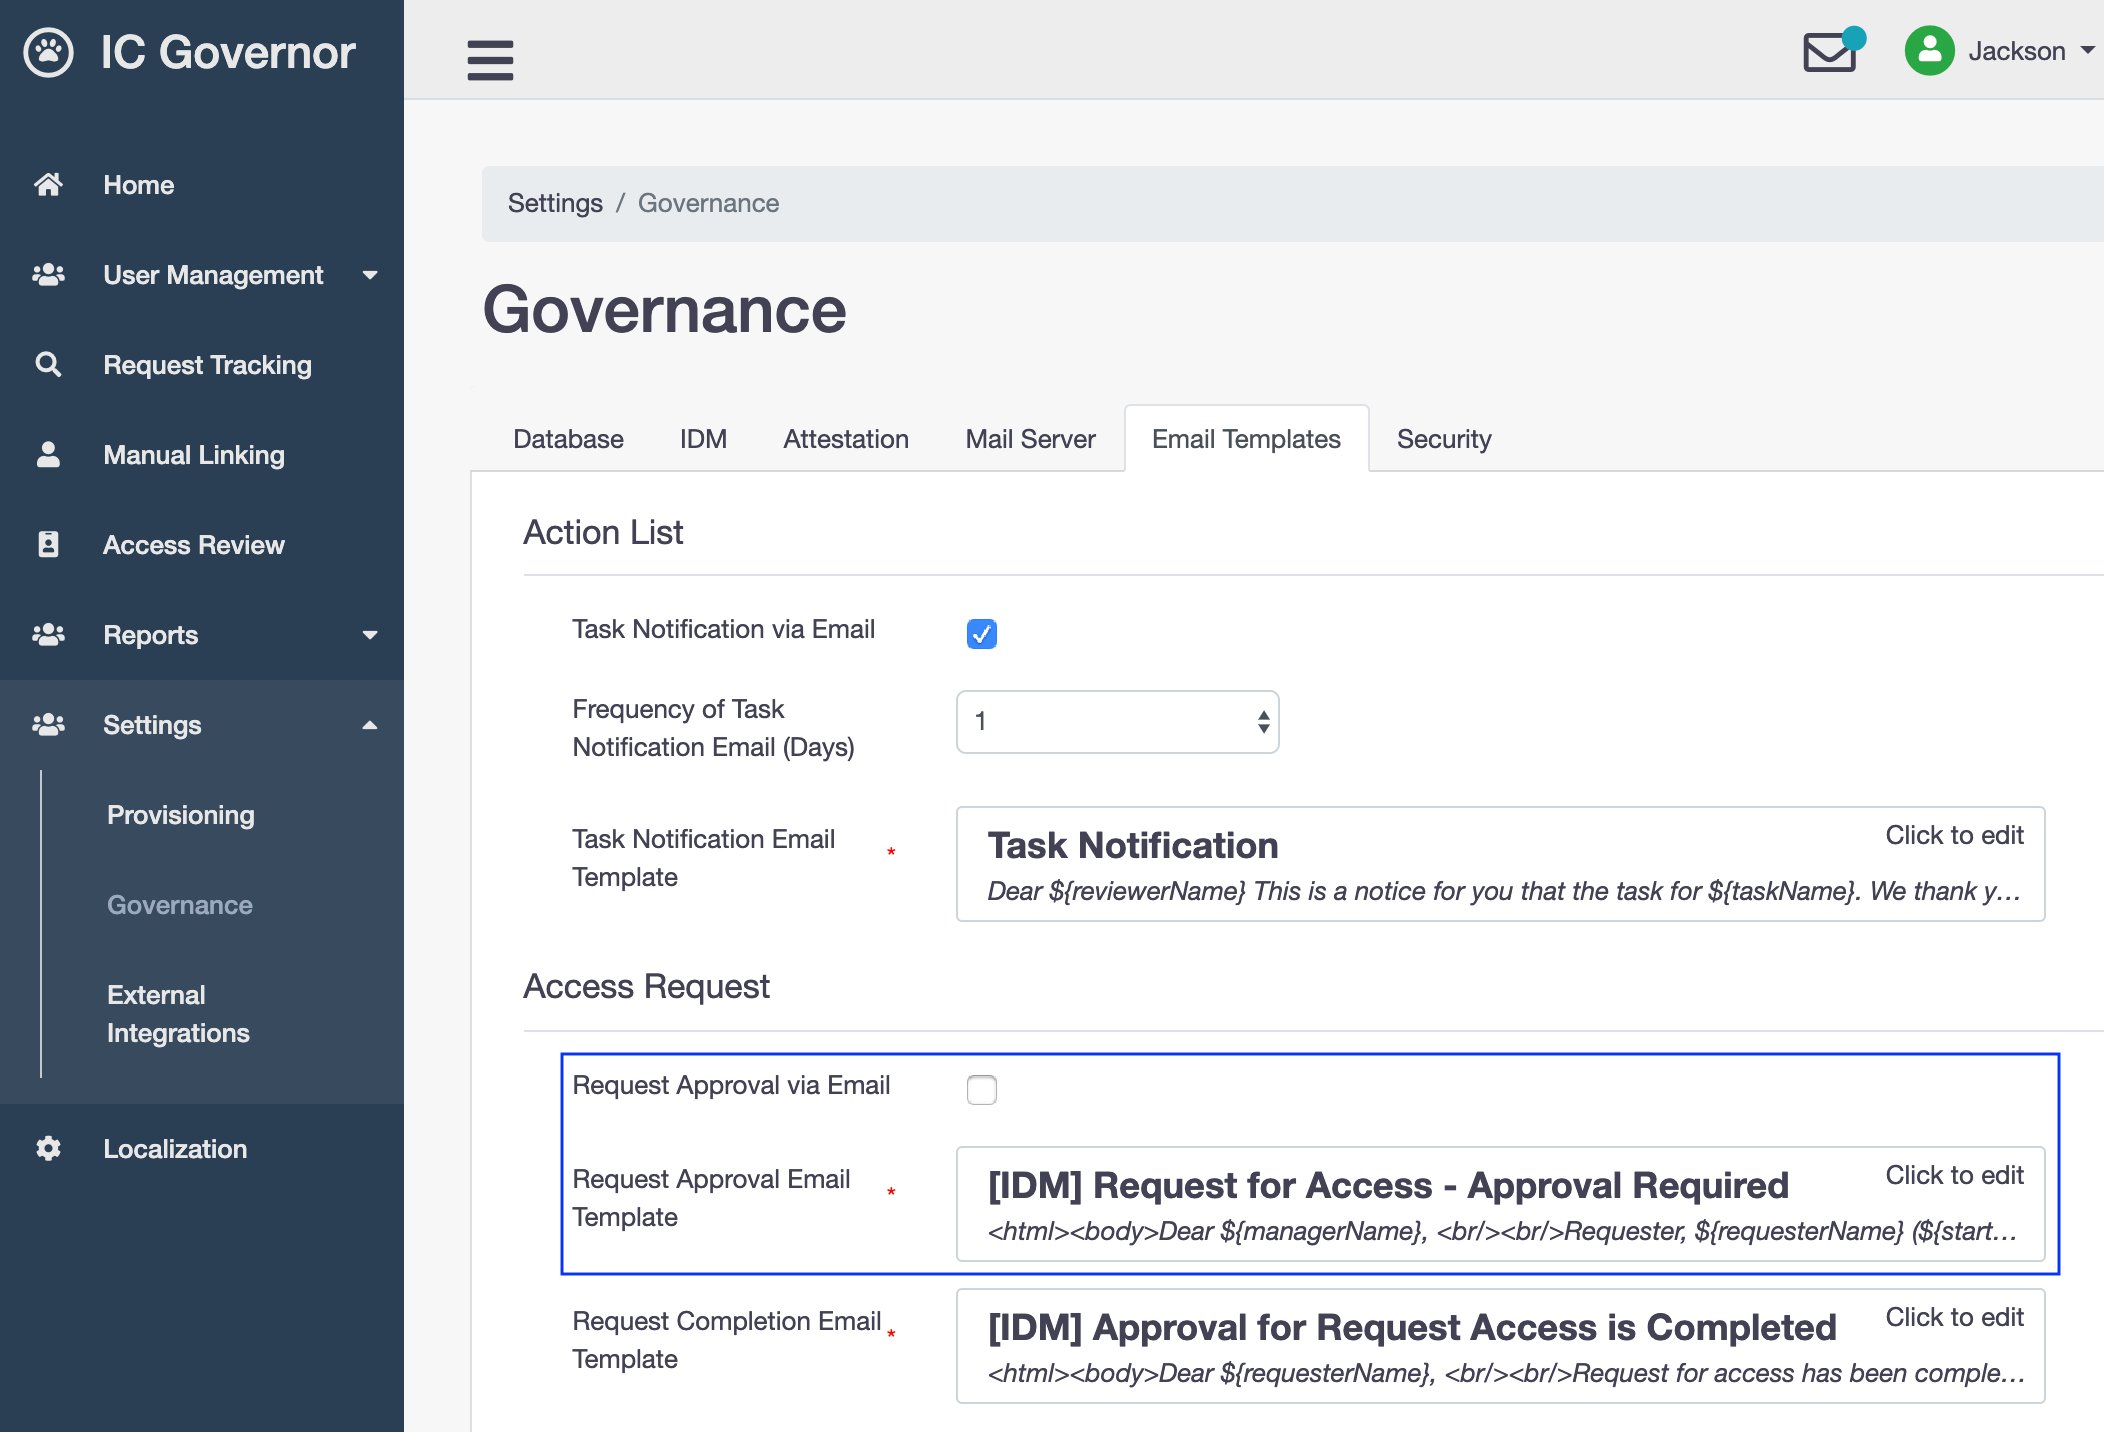
Task: Edit the Approval for Request Access Completed template
Action: point(1500,1346)
